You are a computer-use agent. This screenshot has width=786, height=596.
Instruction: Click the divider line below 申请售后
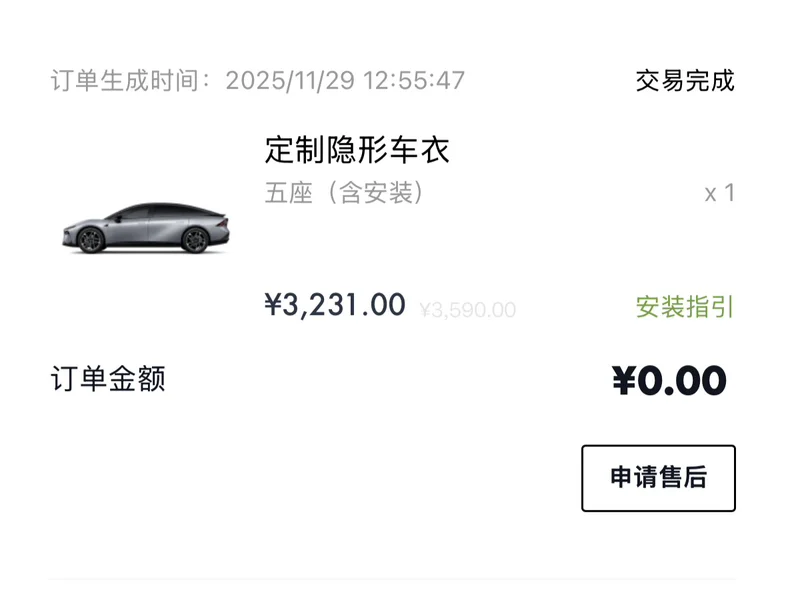(x=392, y=578)
